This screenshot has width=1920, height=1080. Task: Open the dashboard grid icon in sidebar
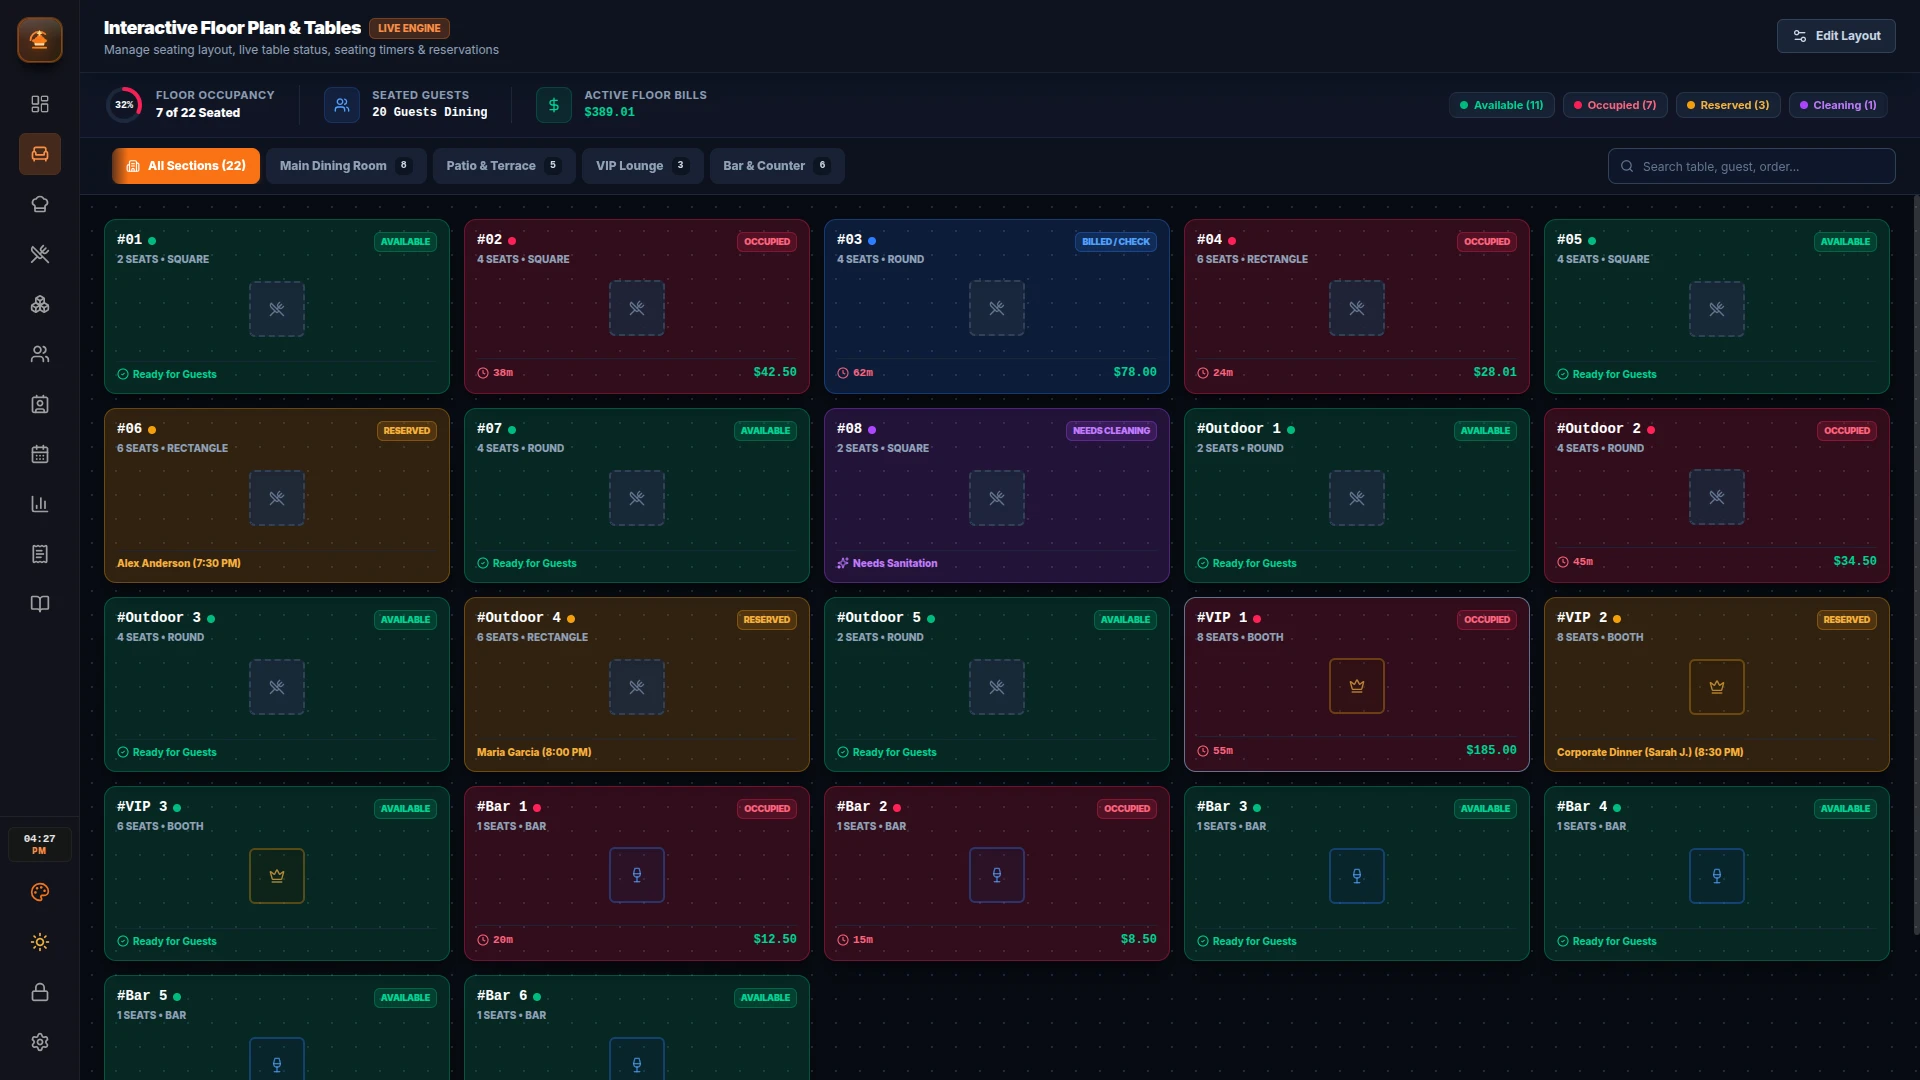pyautogui.click(x=40, y=104)
